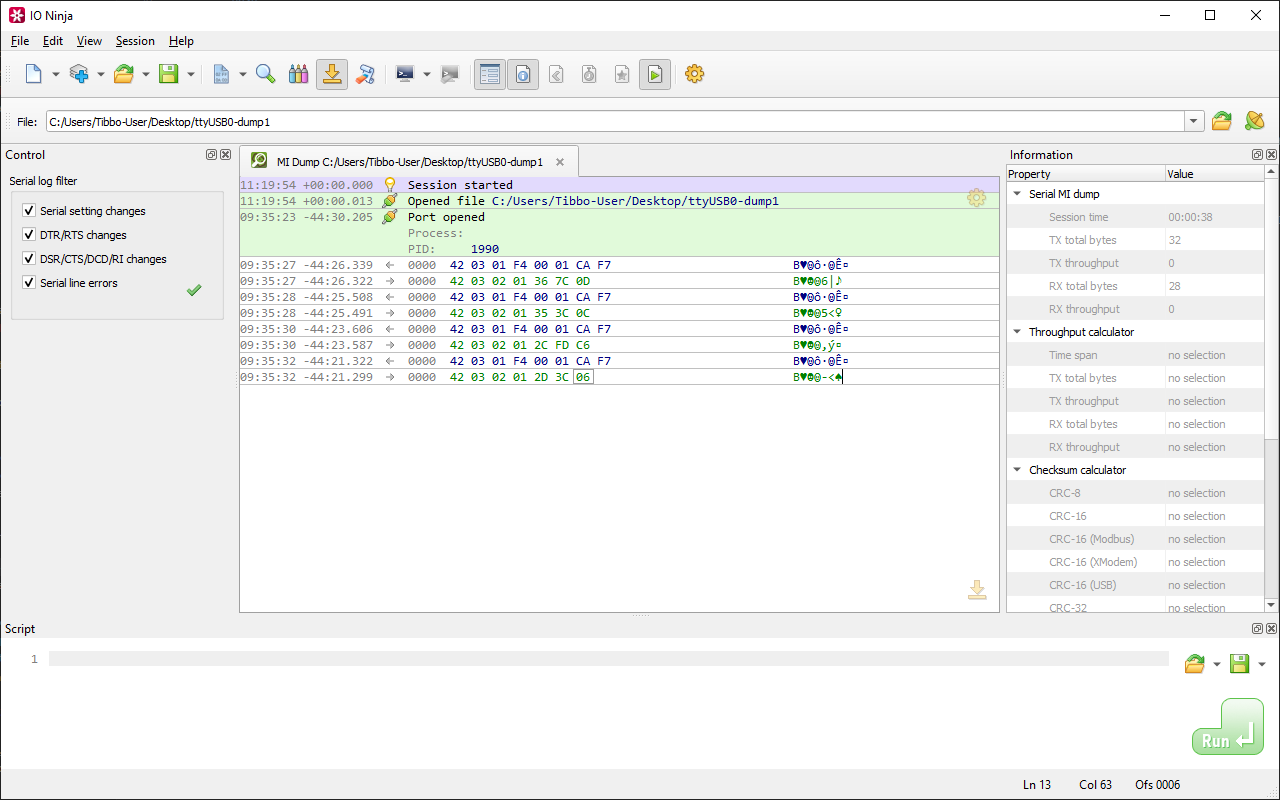Click the colored markers highlight icon
This screenshot has height=800, width=1280.
tap(298, 74)
